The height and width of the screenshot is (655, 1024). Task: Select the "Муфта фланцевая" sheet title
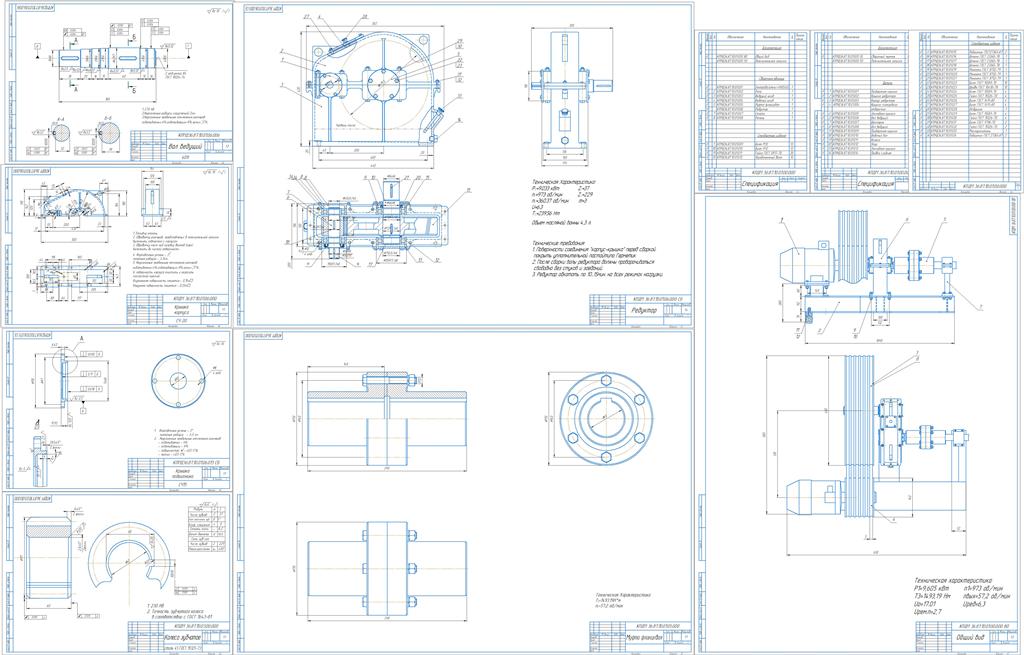coord(644,635)
